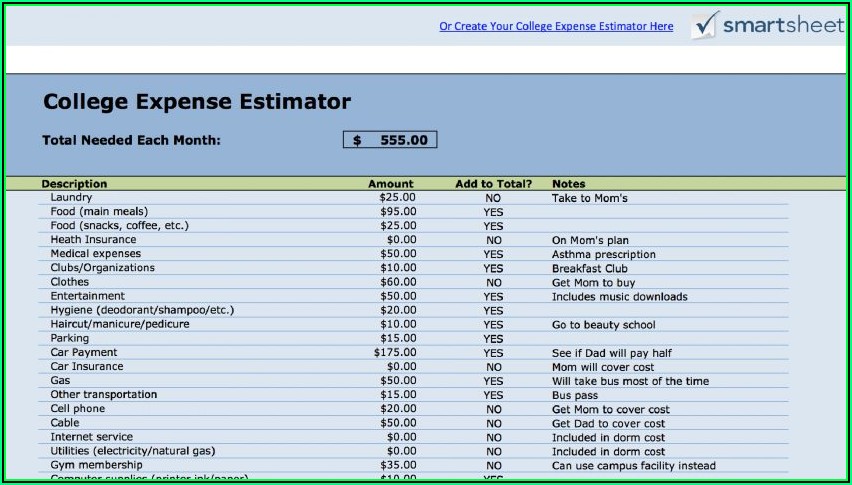Viewport: 852px width, 485px height.
Task: Click the Notes column header
Action: point(569,184)
